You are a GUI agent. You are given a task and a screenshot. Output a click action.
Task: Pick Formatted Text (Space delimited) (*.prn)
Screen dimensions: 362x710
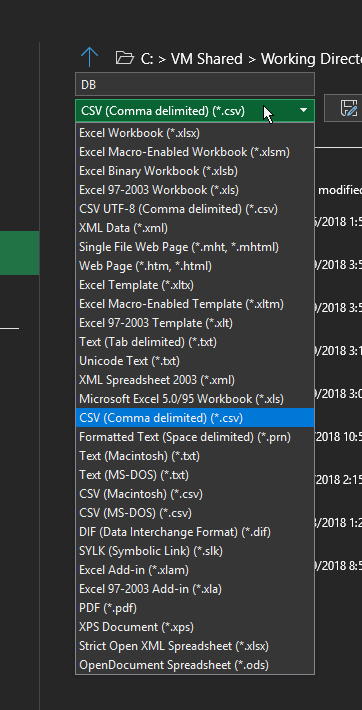[195, 437]
